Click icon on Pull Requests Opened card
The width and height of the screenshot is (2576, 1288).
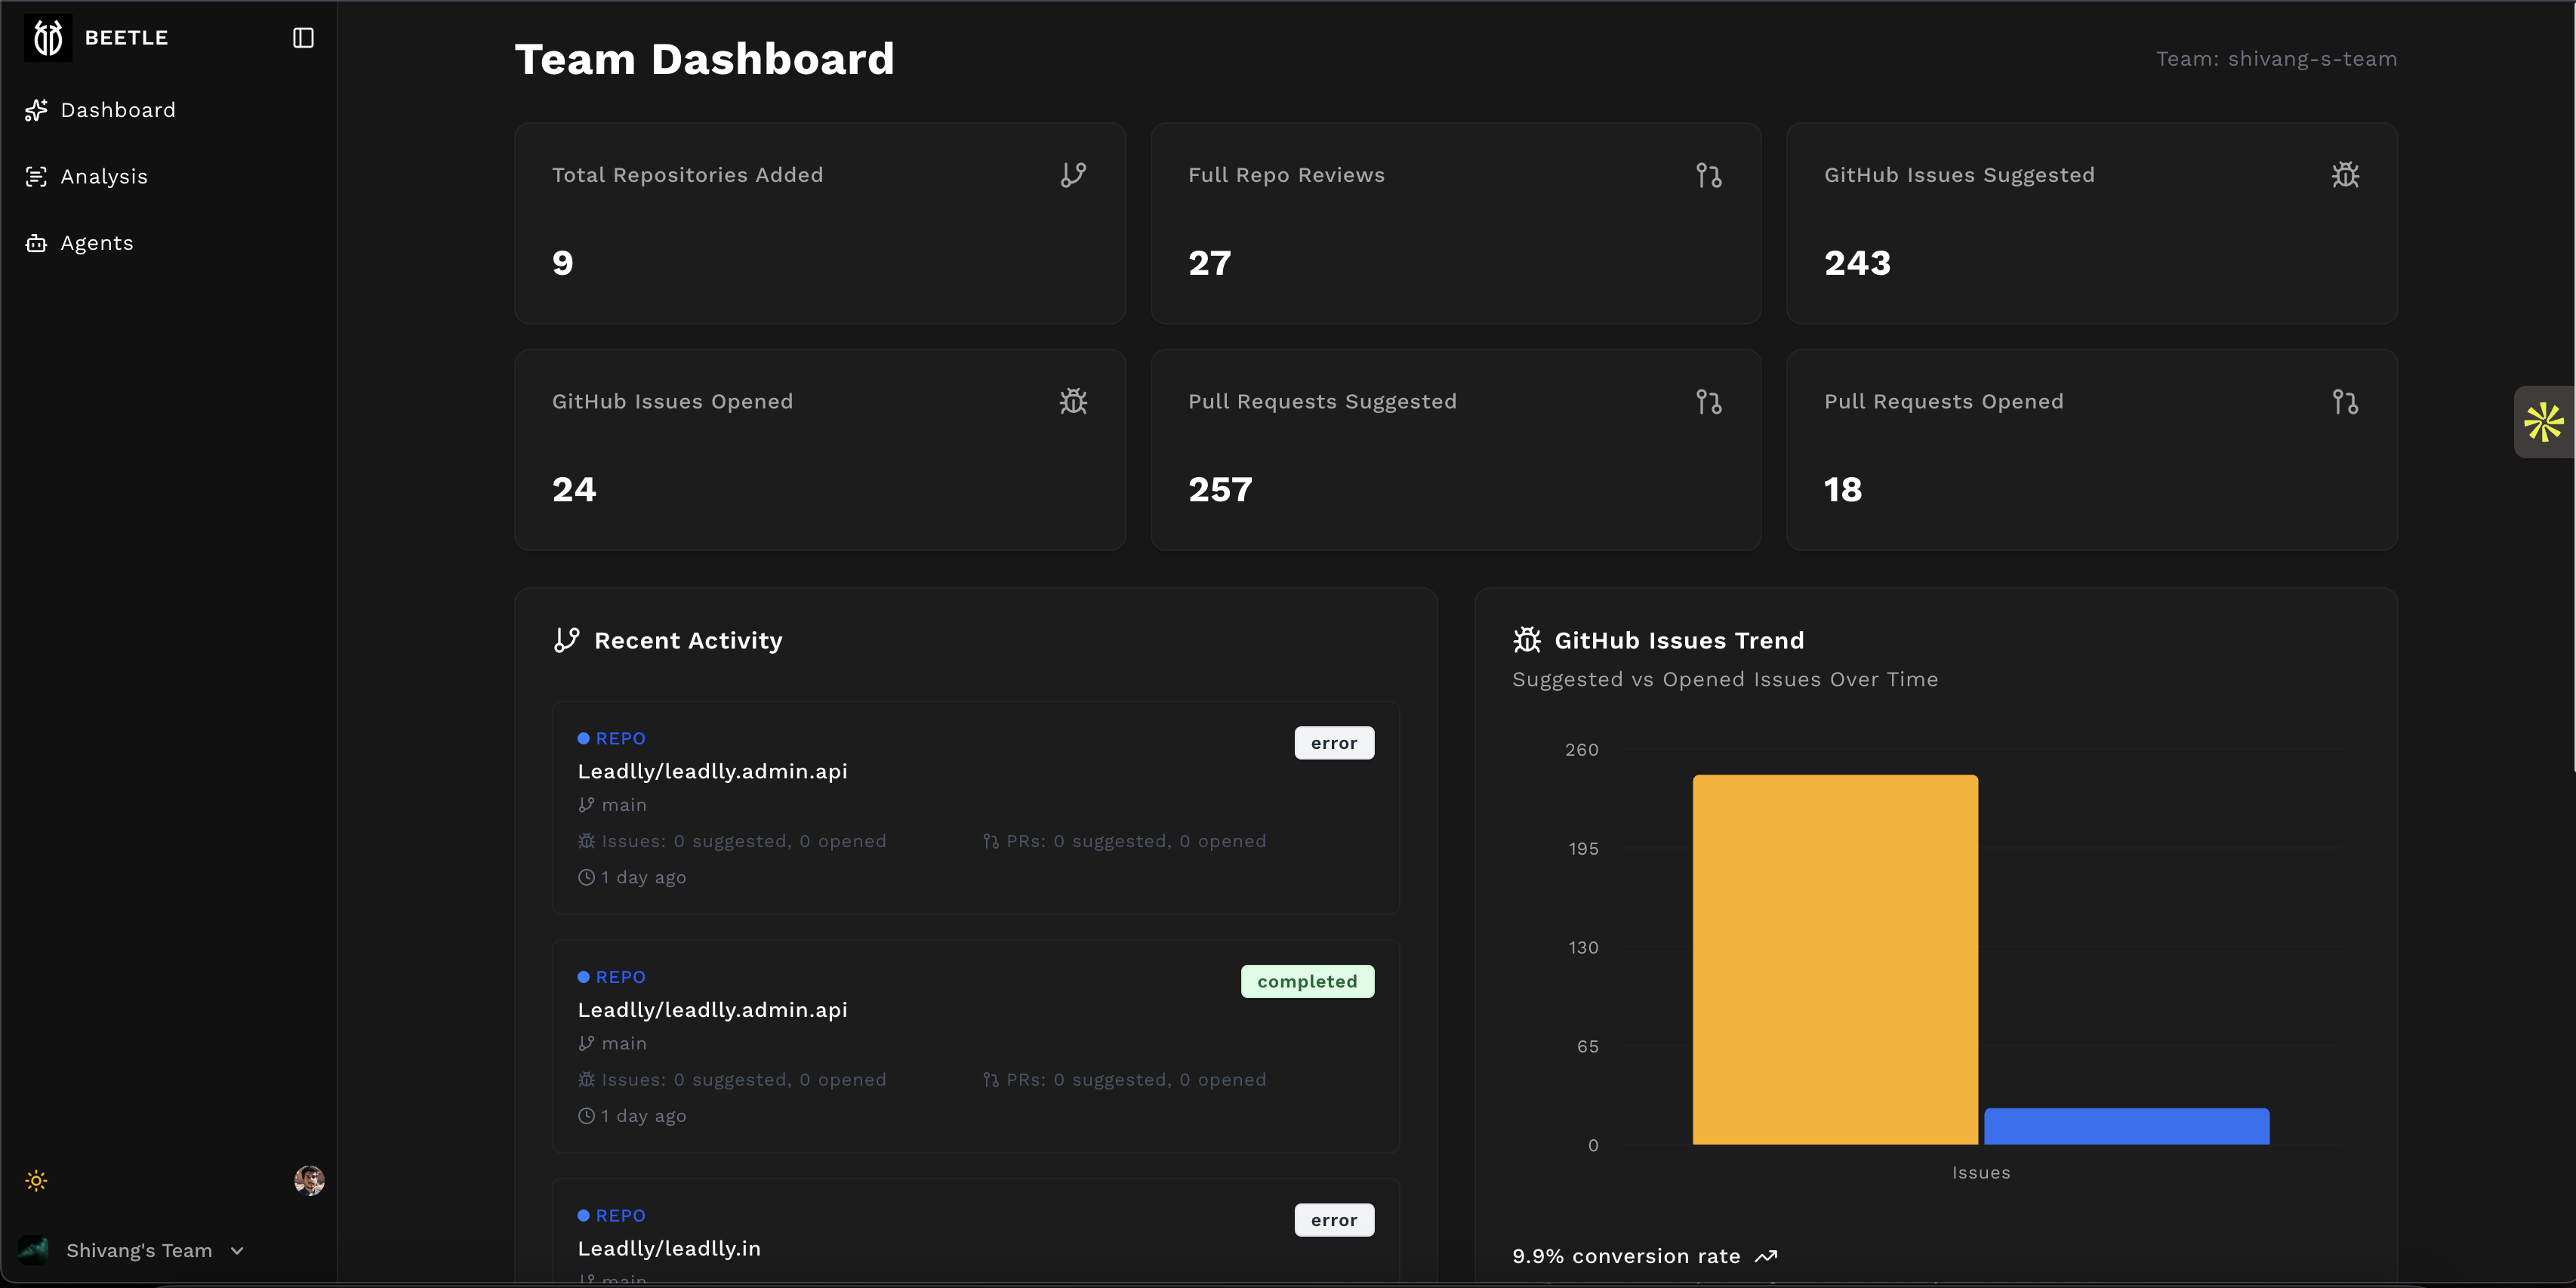pyautogui.click(x=2344, y=402)
